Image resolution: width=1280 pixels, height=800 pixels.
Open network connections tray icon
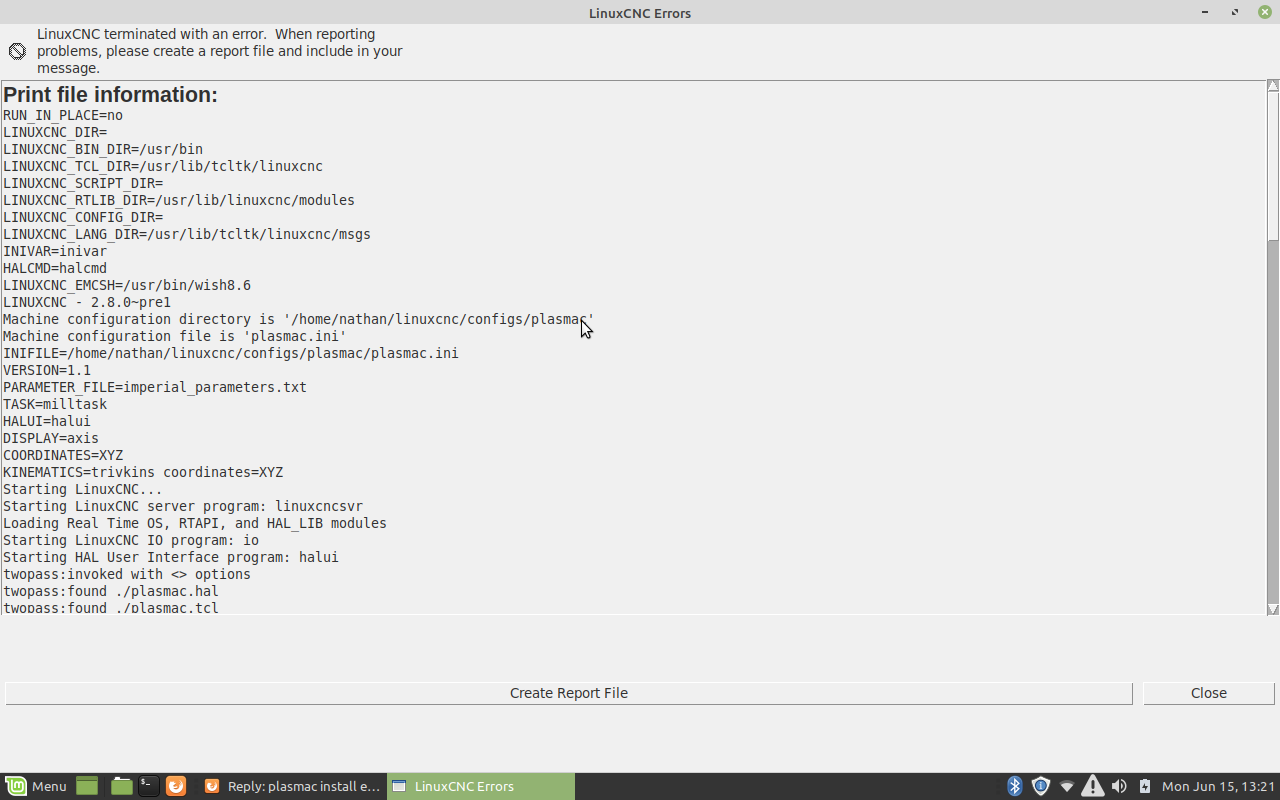1066,786
